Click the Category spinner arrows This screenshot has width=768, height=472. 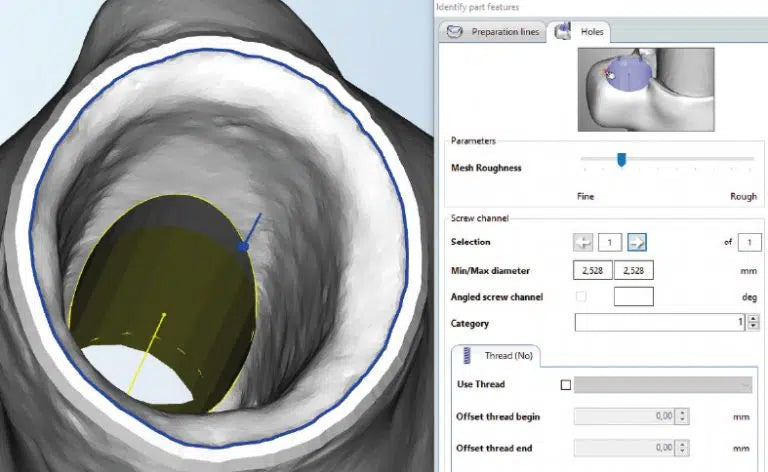[x=753, y=323]
